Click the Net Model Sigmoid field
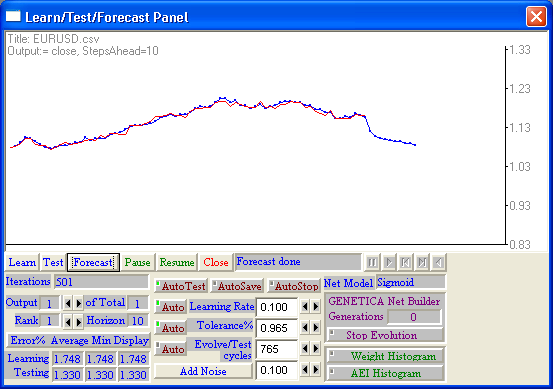This screenshot has width=553, height=389. [411, 282]
